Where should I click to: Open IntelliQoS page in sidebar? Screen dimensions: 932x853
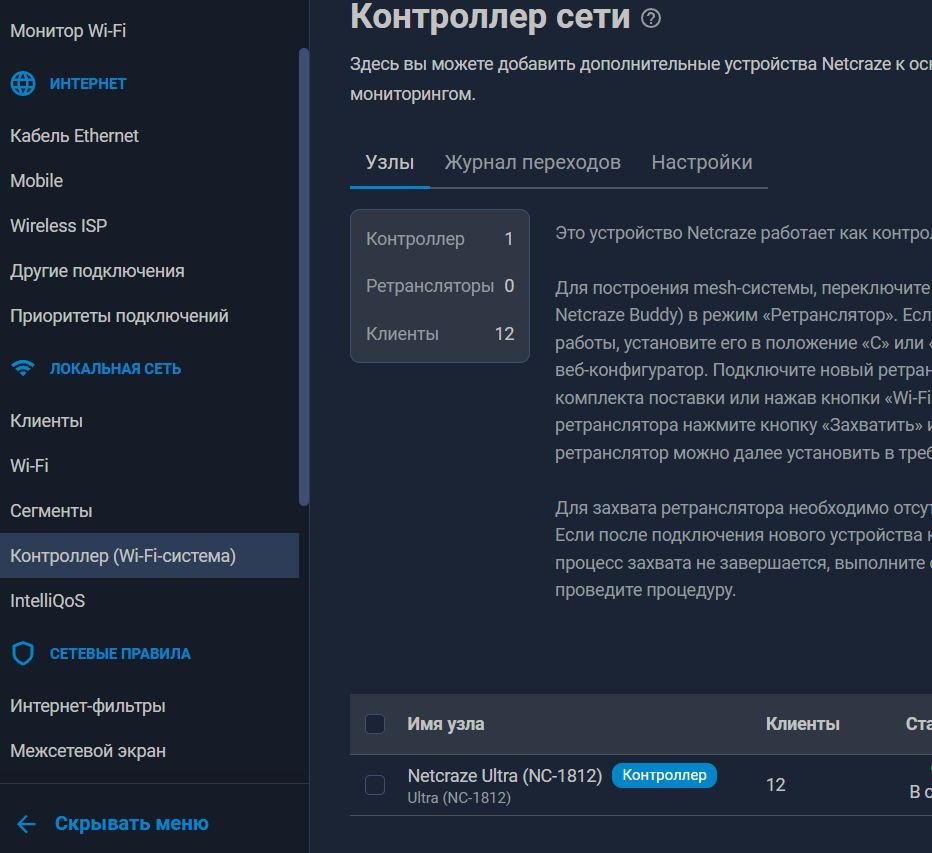[48, 601]
